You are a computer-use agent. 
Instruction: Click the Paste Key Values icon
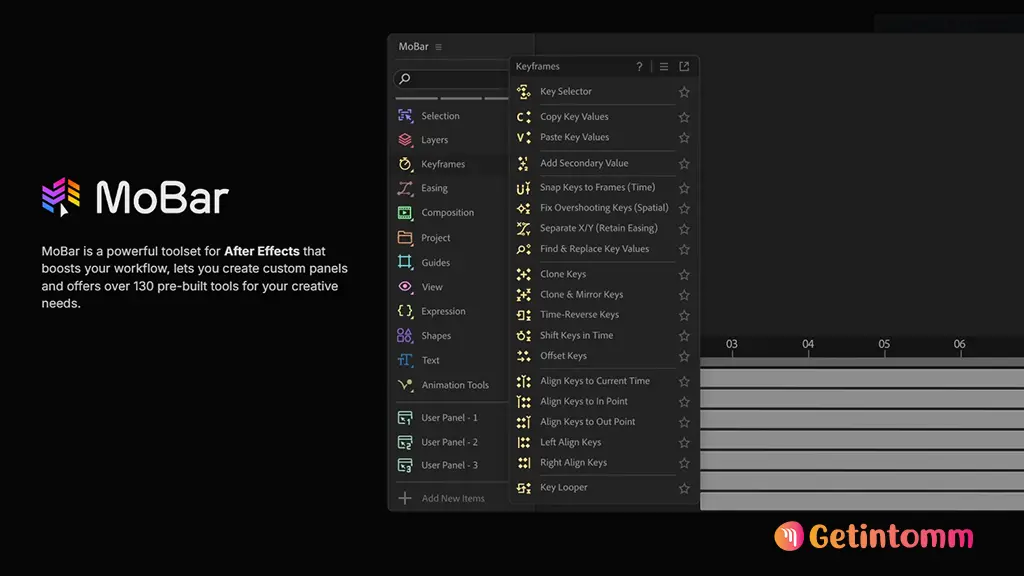pos(524,137)
